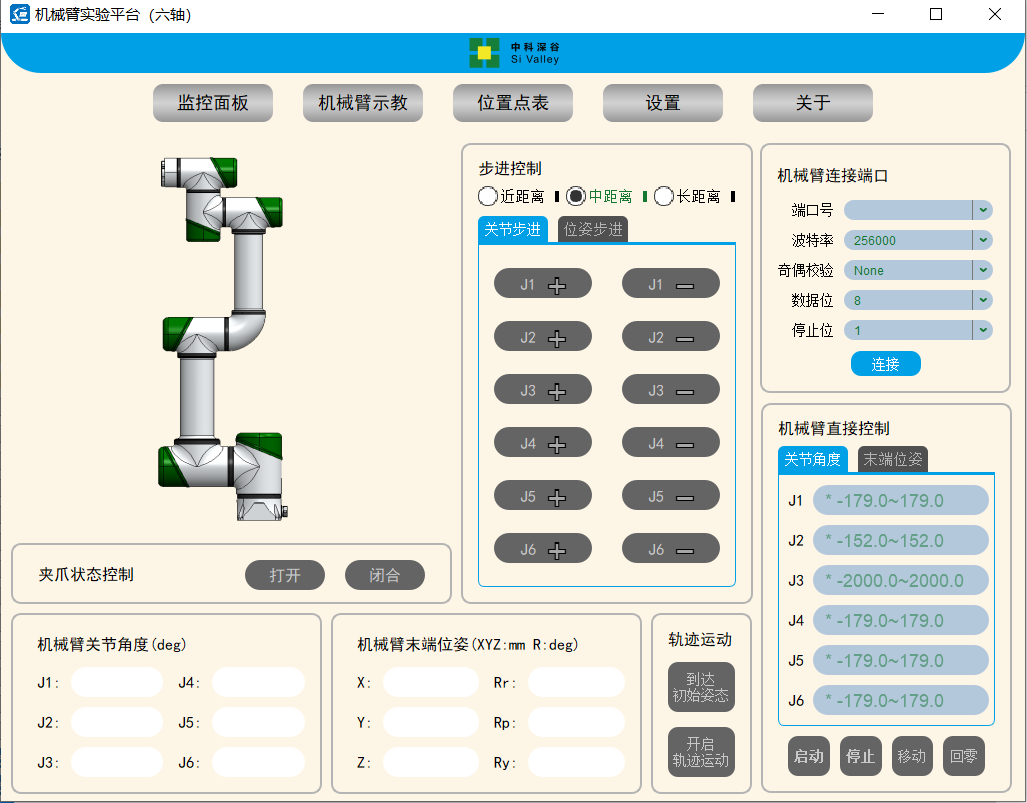
Task: Open the 位置点表 menu
Action: click(513, 103)
